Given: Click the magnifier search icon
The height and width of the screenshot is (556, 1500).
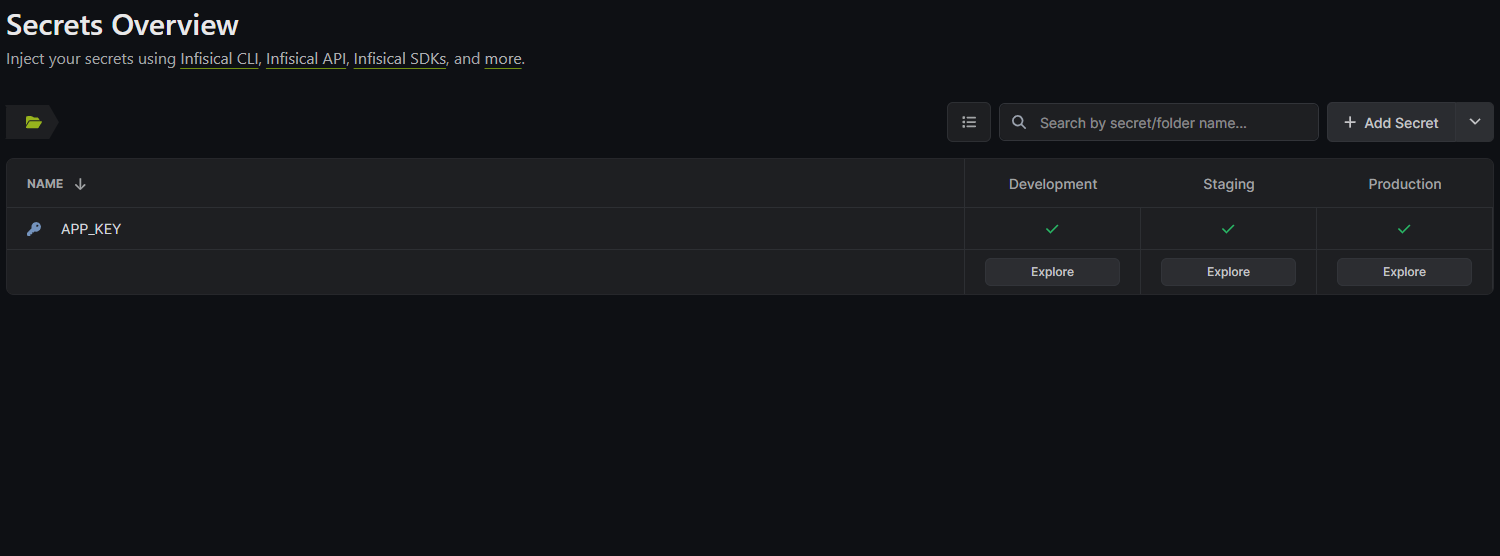Looking at the screenshot, I should click(x=1019, y=122).
